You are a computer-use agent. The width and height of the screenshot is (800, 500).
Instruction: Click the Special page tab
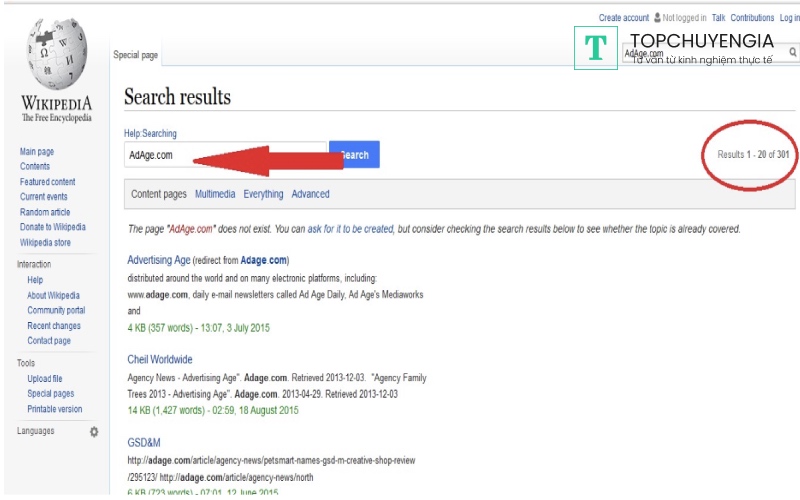135,55
